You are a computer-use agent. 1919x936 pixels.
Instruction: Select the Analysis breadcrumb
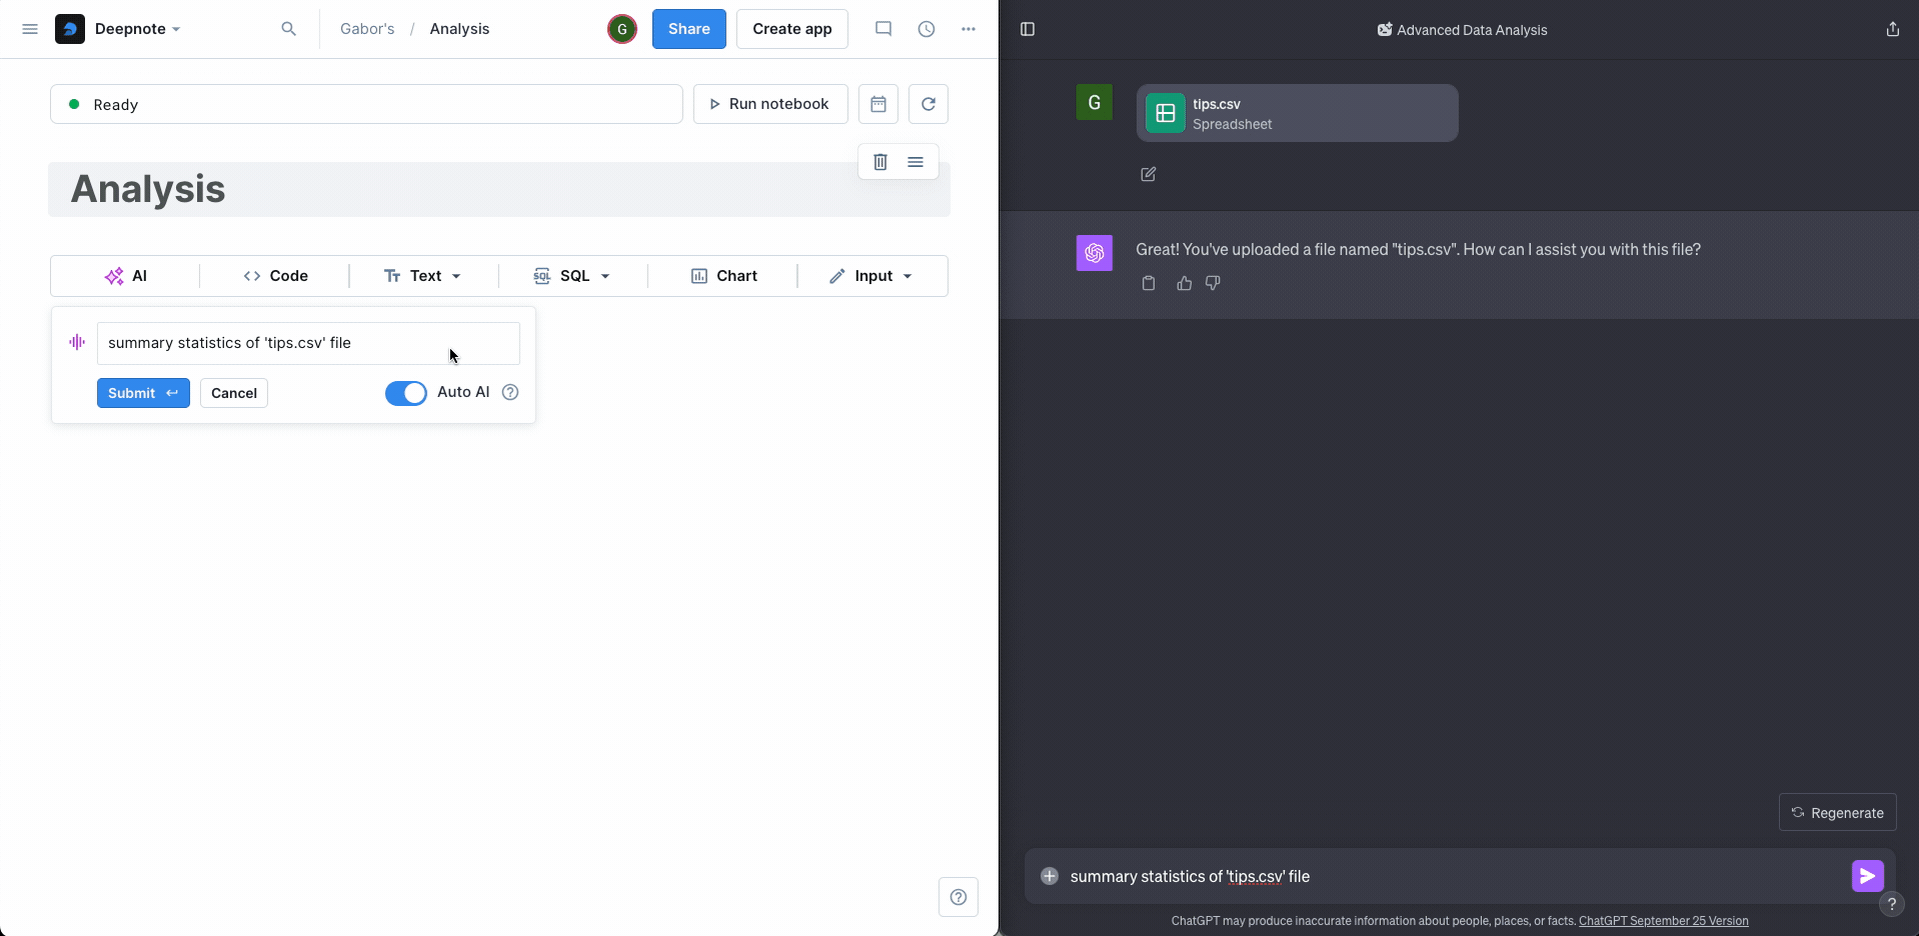pos(459,29)
